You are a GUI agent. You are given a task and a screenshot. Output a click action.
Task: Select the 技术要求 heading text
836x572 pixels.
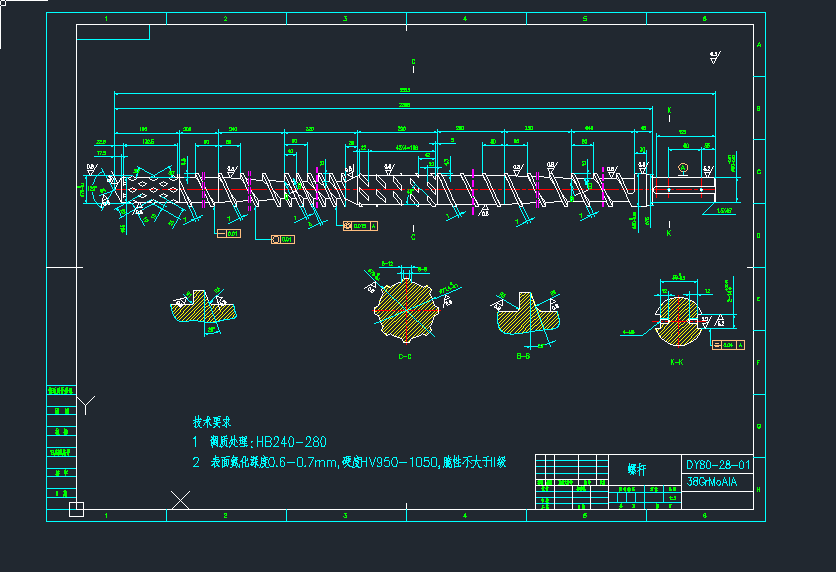212,422
